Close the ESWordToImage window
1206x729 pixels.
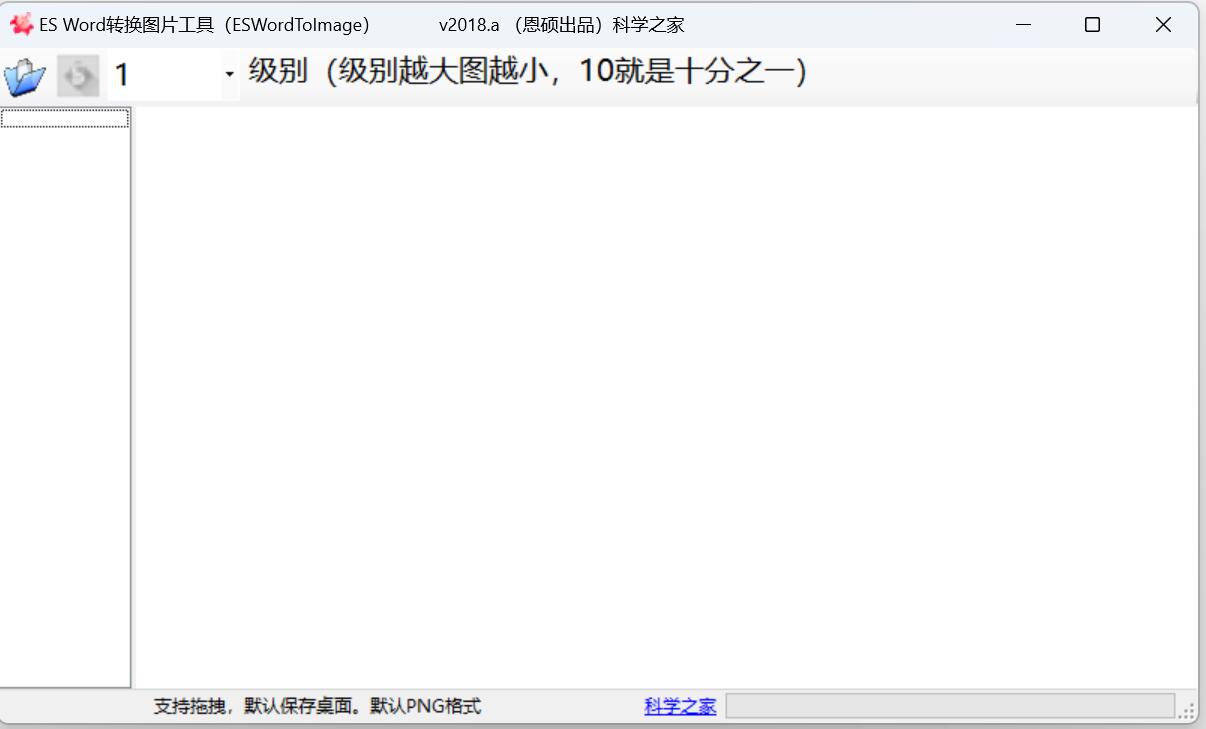pos(1163,25)
